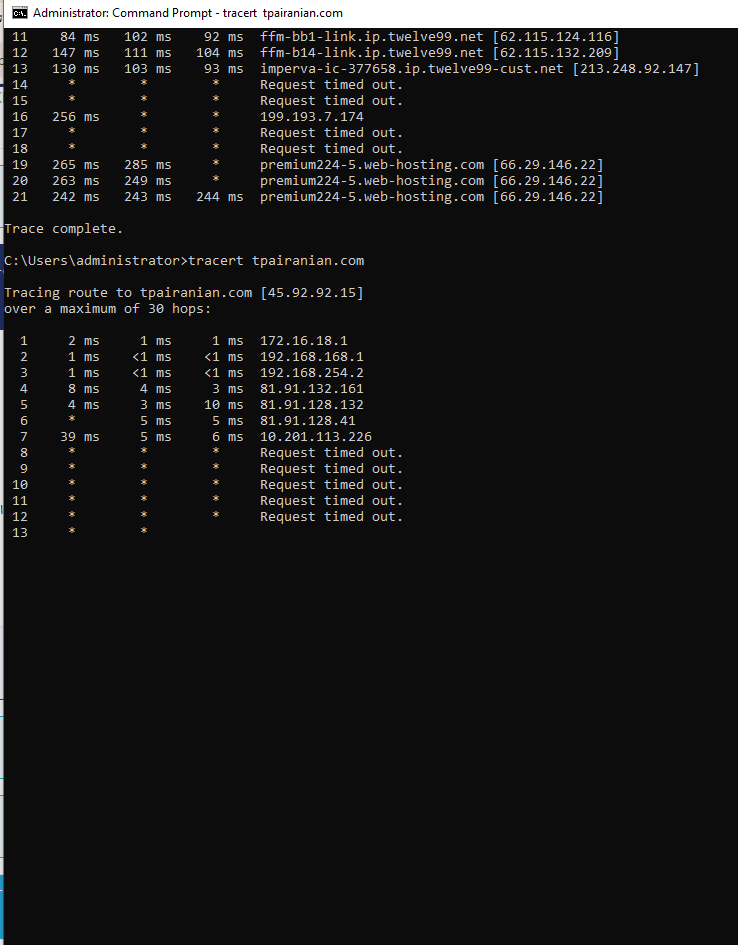738x945 pixels.
Task: Click the "over a maximum of 30 hops" line
Action: (x=108, y=309)
